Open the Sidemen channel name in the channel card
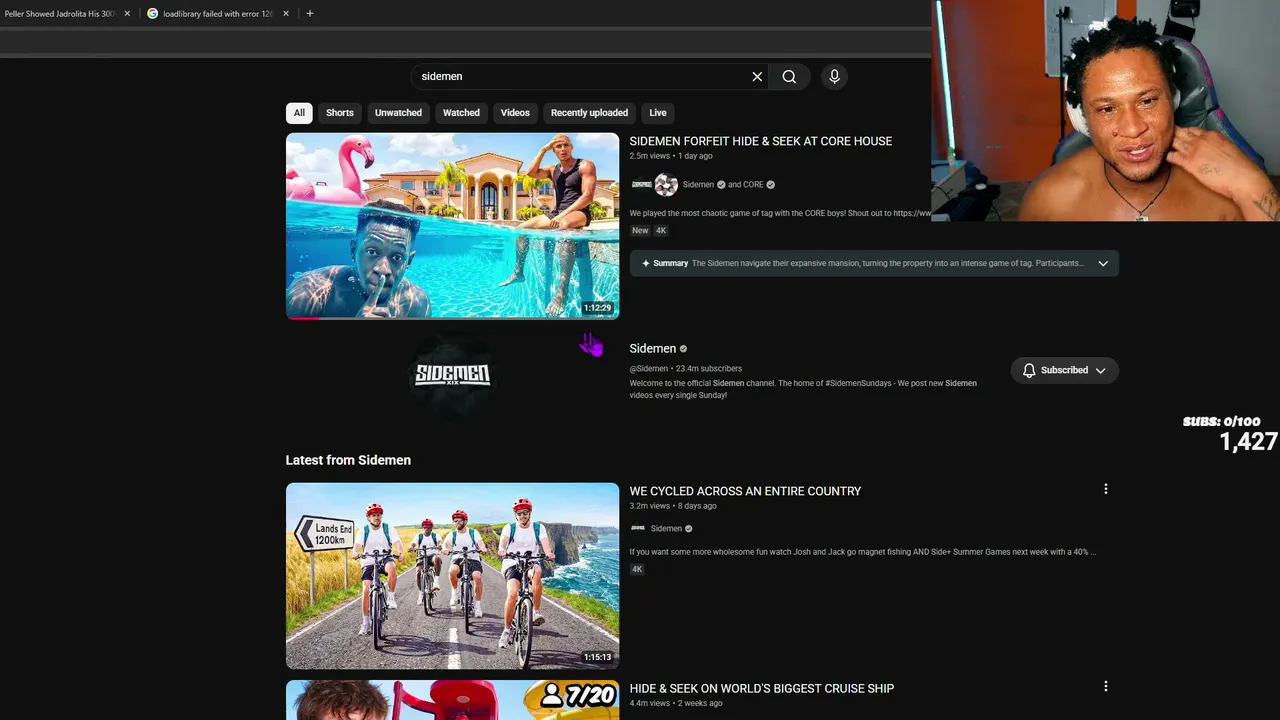The height and width of the screenshot is (720, 1280). [653, 349]
